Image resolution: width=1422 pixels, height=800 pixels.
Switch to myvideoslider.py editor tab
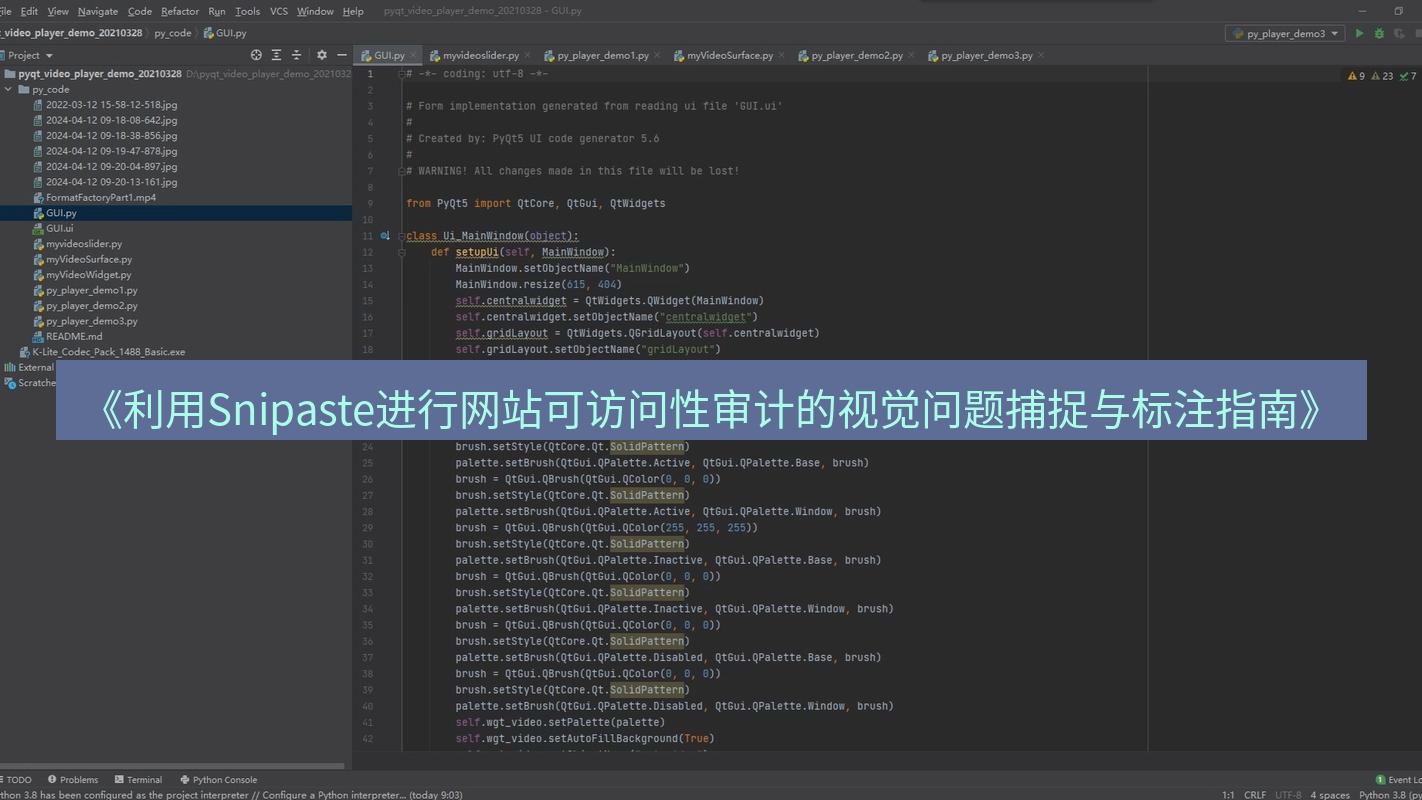480,55
